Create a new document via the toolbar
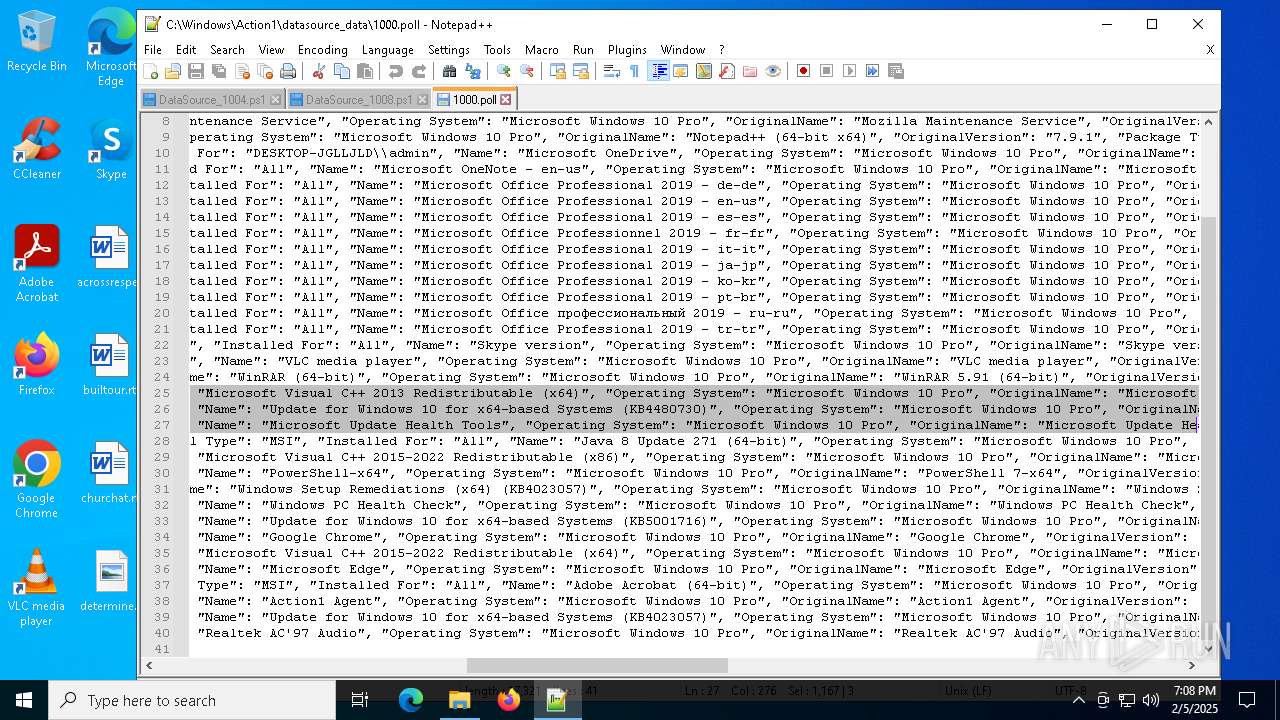The width and height of the screenshot is (1280, 720). 151,71
